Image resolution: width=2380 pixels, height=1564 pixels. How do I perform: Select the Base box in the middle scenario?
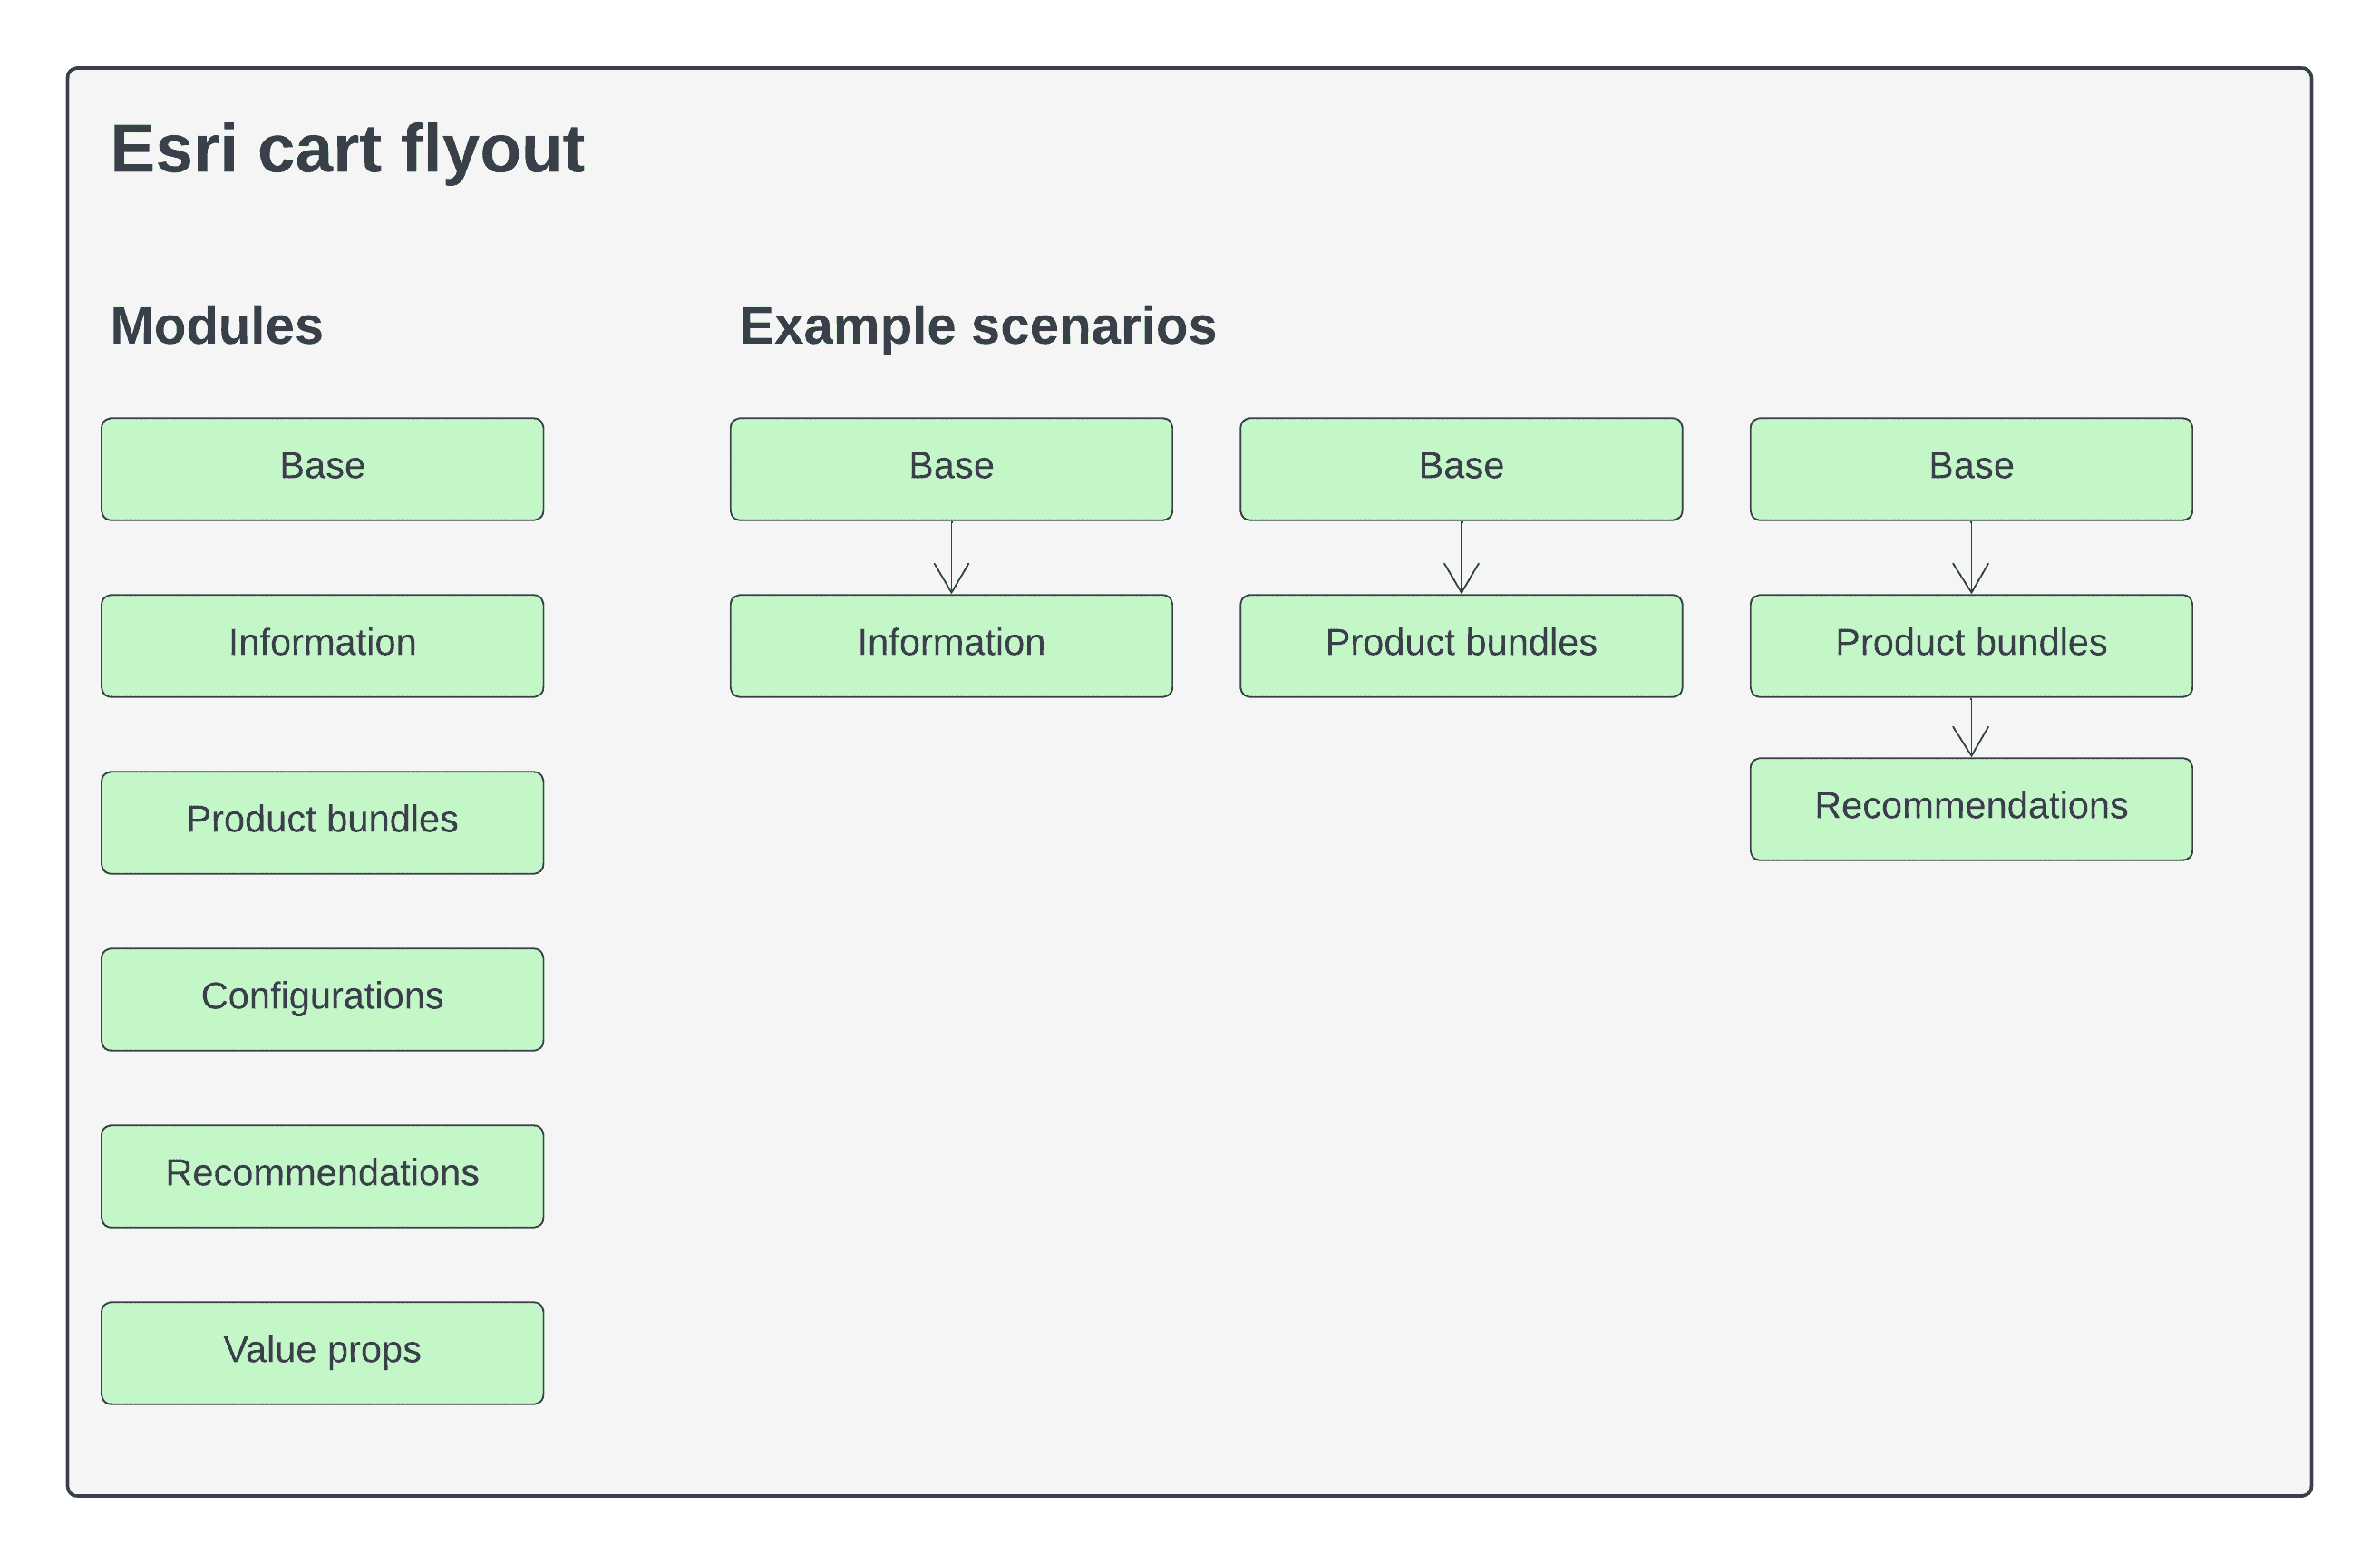[x=1461, y=469]
